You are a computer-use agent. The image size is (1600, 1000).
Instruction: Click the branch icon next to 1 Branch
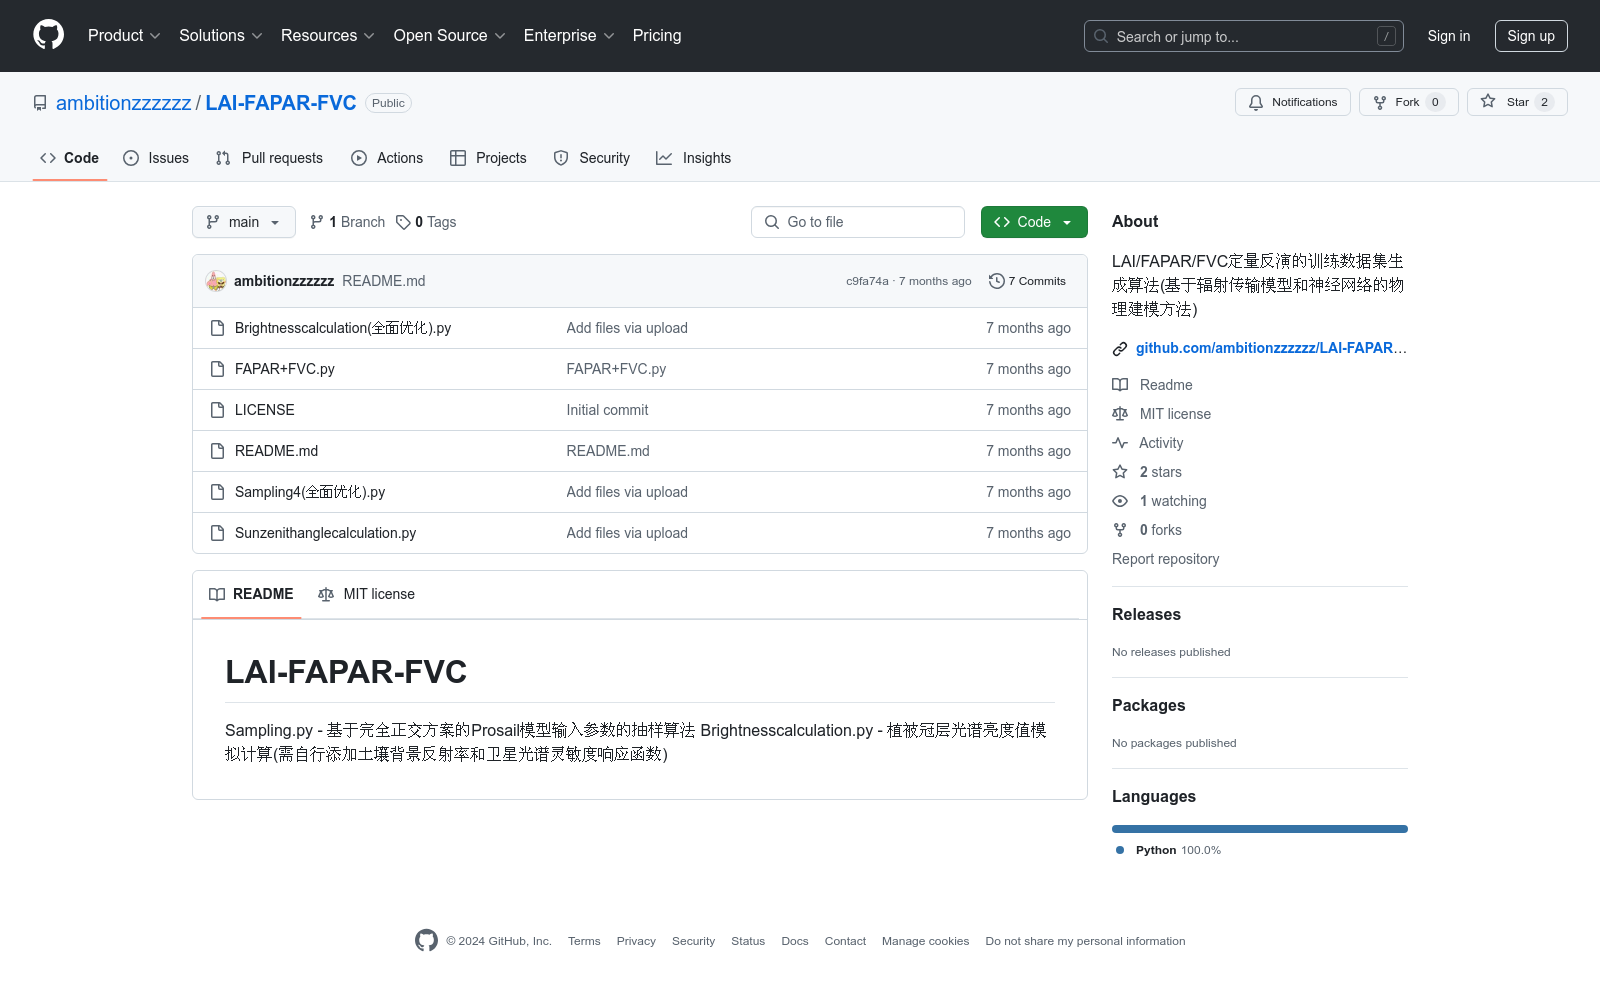tap(317, 222)
